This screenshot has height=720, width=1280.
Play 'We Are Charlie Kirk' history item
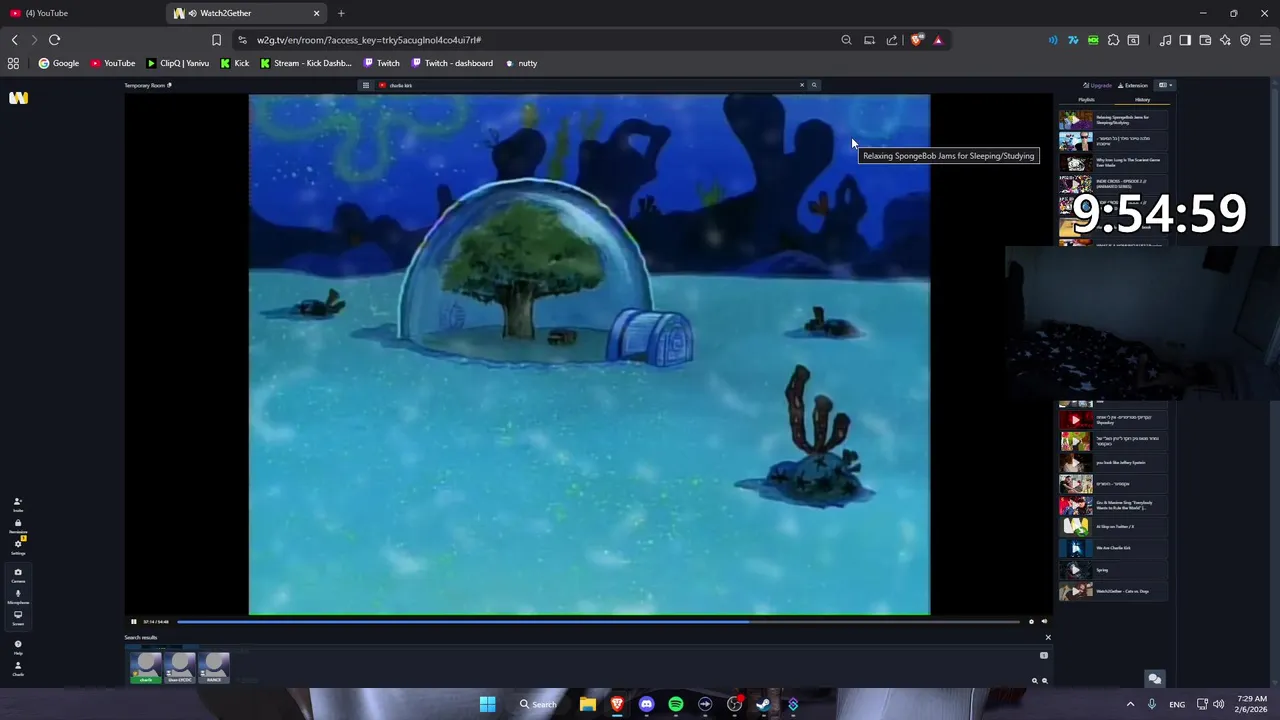click(x=1114, y=548)
